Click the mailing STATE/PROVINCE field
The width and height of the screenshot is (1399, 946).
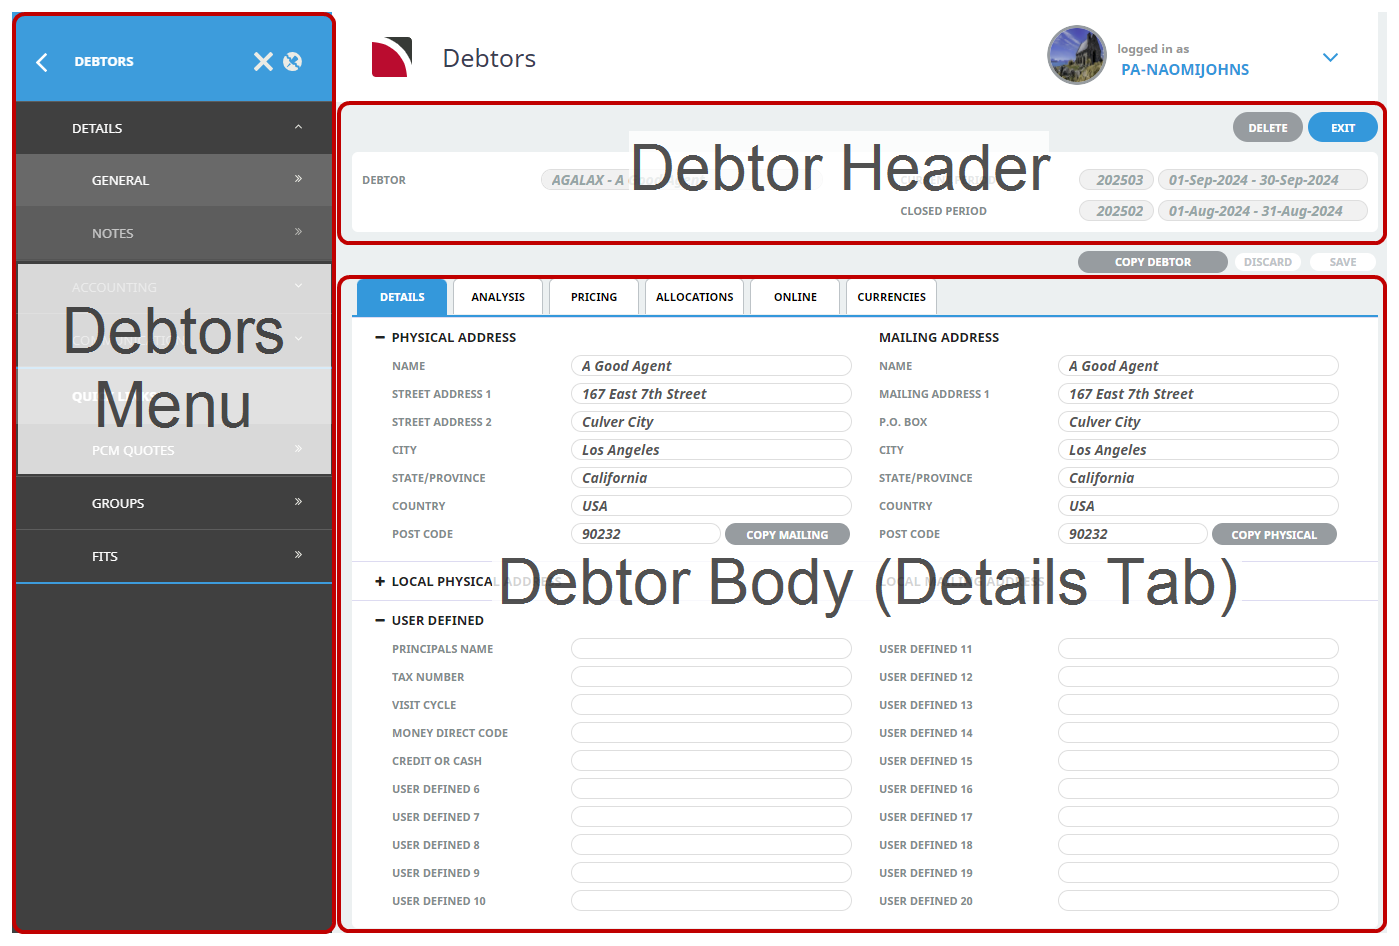point(1198,478)
